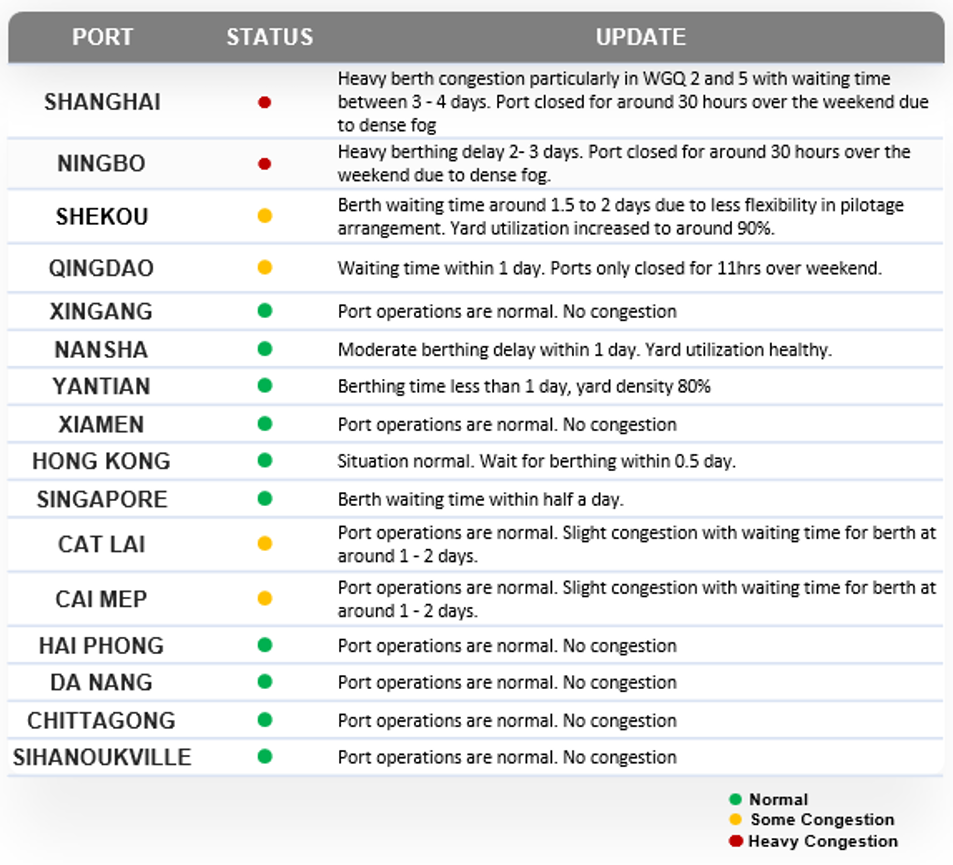Viewport: 953px width, 865px height.
Task: Click the green status dot for Xingang
Action: pos(264,311)
